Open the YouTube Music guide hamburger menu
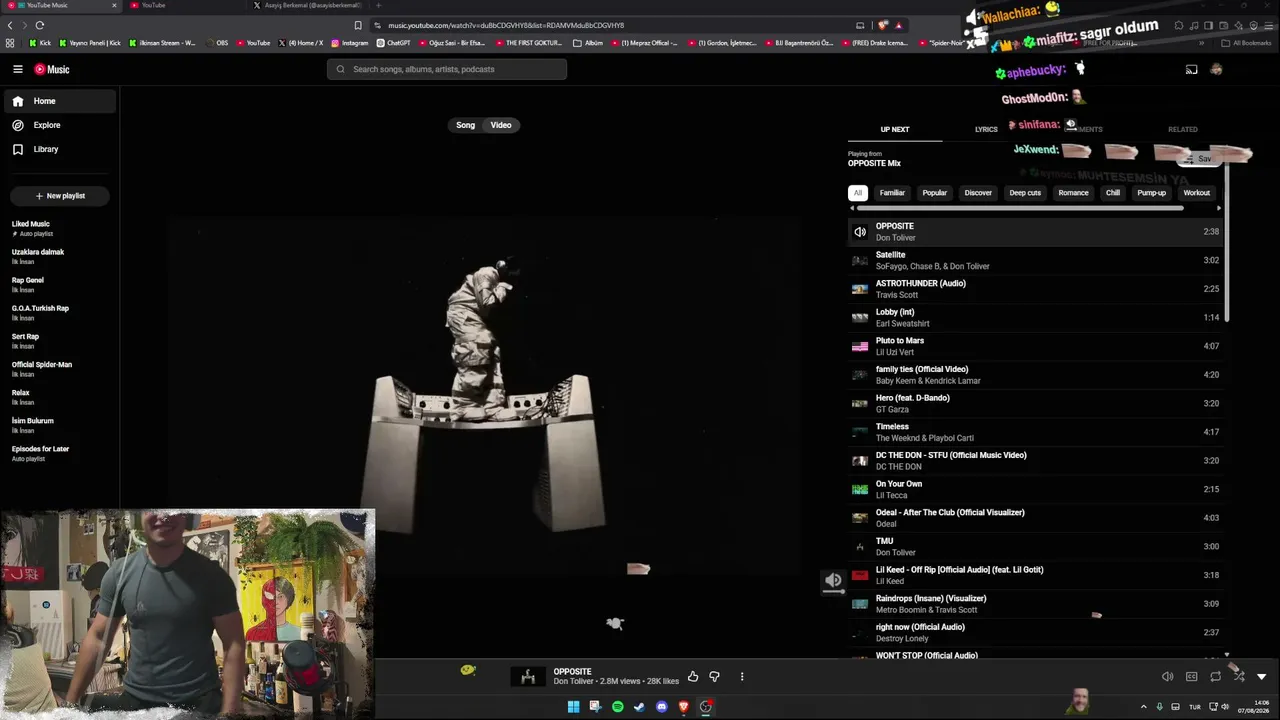Screen dimensions: 1280x720 (x=18, y=69)
